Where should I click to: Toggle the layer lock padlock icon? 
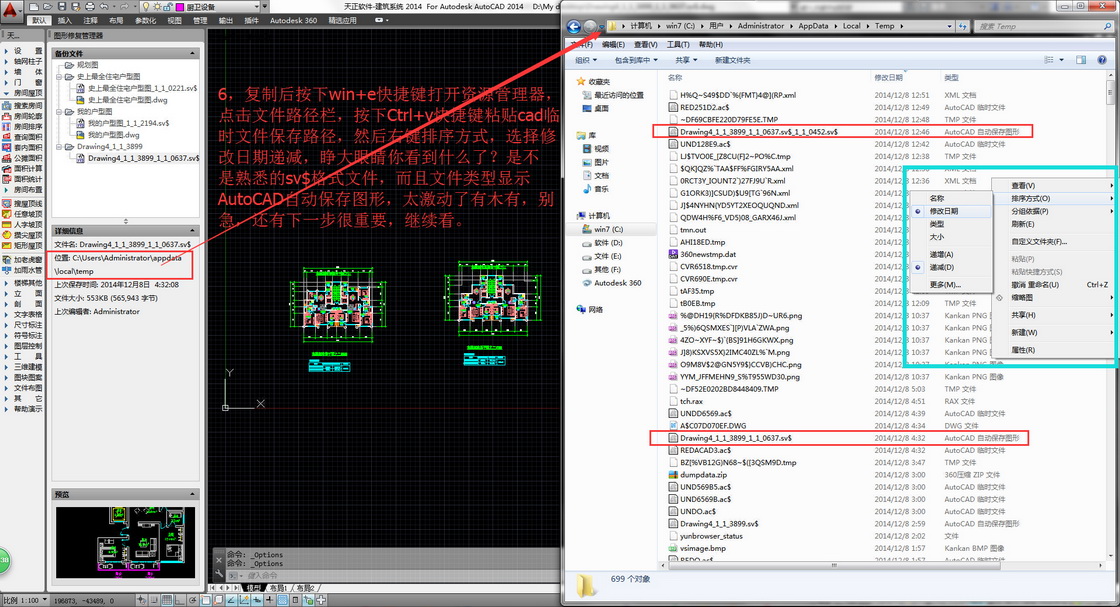(x=167, y=6)
